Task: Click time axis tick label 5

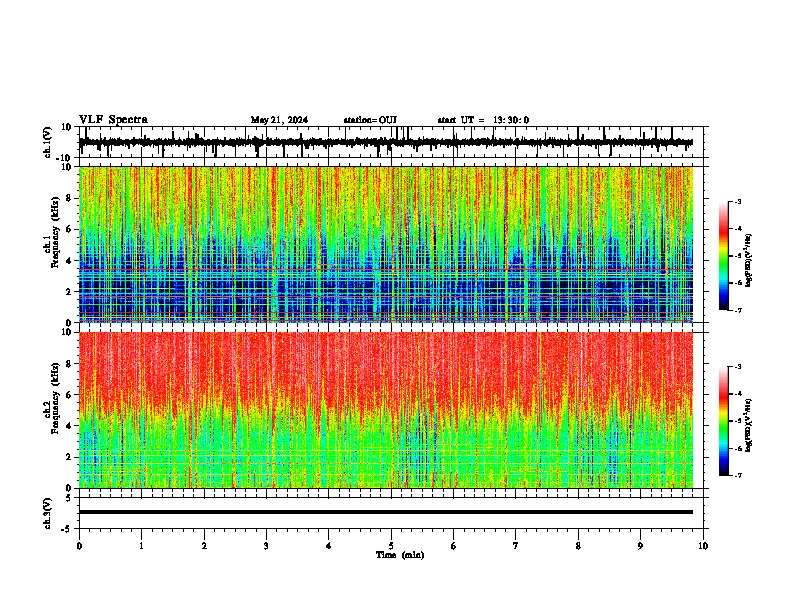Action: (x=391, y=546)
